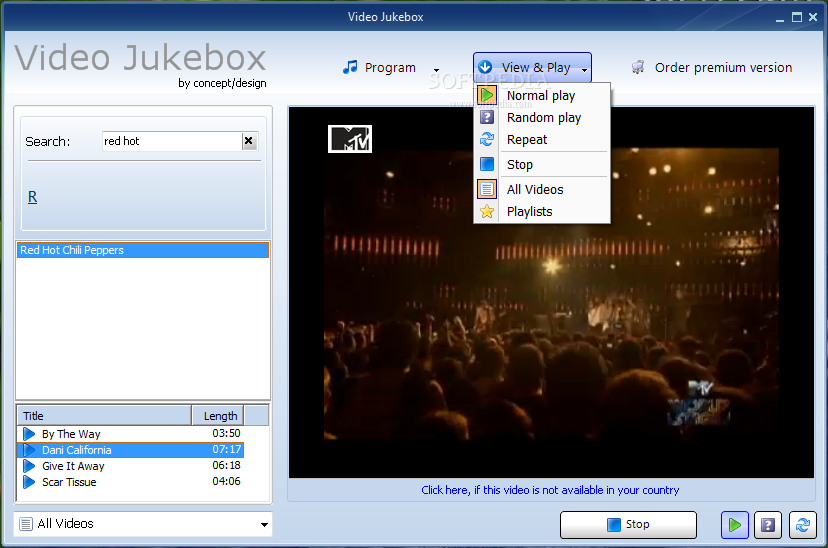Click the 07:17 length value
Screen dimensions: 828x548
[227, 449]
